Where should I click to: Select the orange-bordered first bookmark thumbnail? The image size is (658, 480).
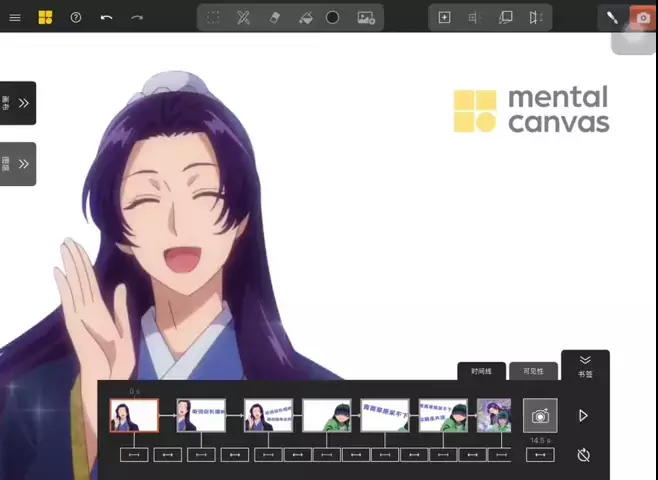tap(134, 415)
